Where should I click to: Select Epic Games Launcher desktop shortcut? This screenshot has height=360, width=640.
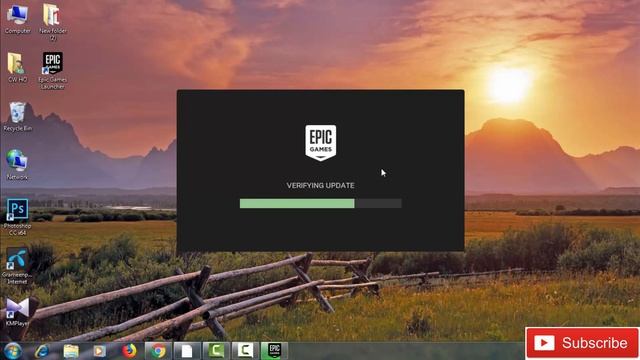pos(53,70)
